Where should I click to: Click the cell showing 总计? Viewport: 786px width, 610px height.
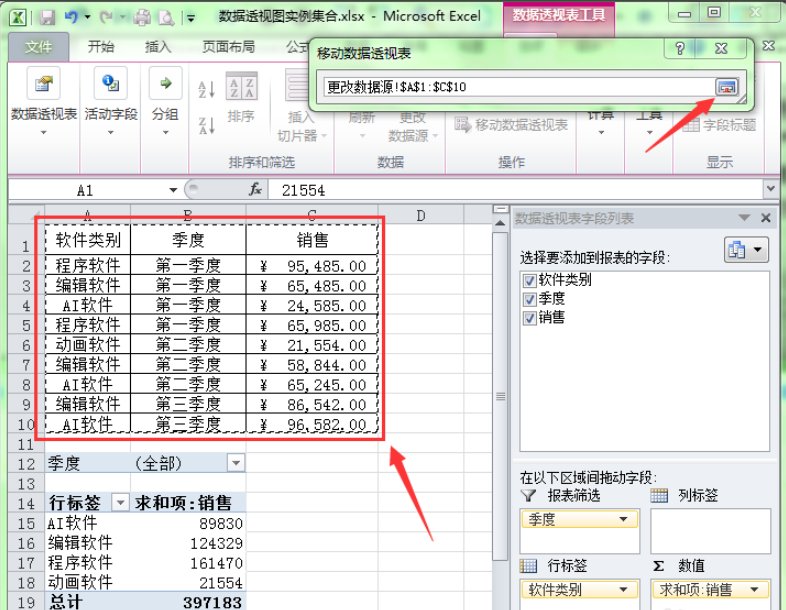pyautogui.click(x=87, y=601)
